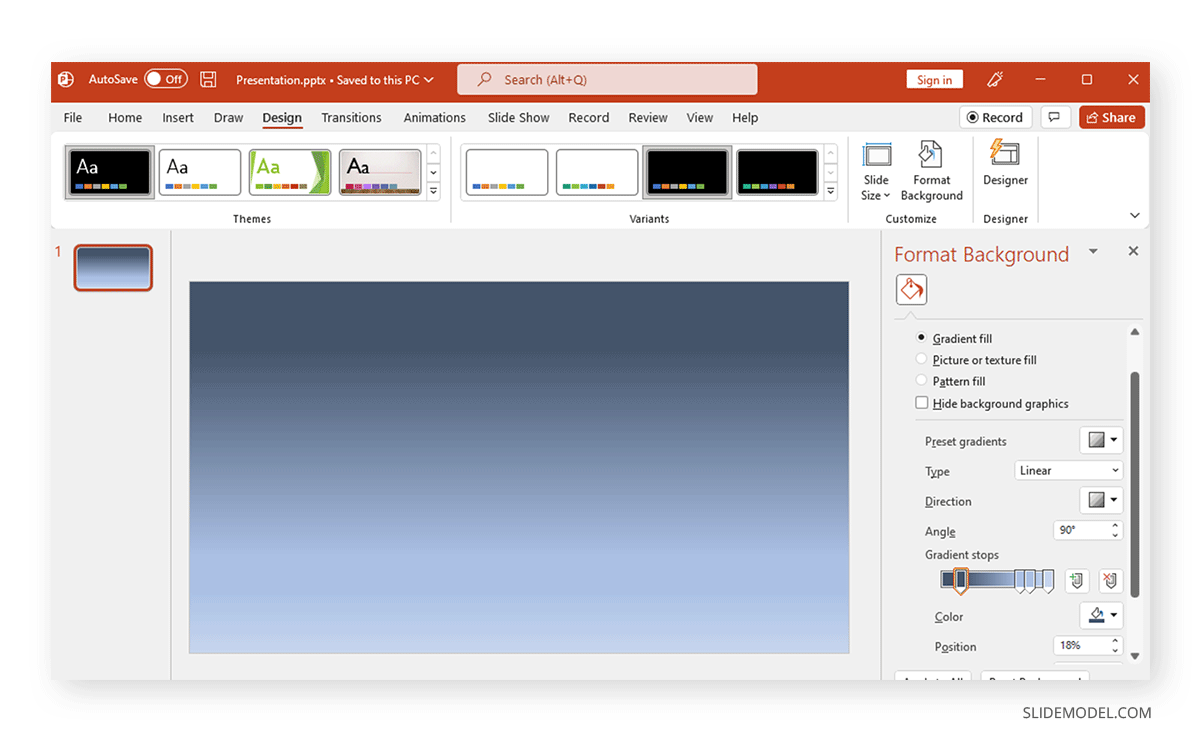The width and height of the screenshot is (1200, 743).
Task: Click the Fill bucket icon in Format Background
Action: [x=911, y=289]
